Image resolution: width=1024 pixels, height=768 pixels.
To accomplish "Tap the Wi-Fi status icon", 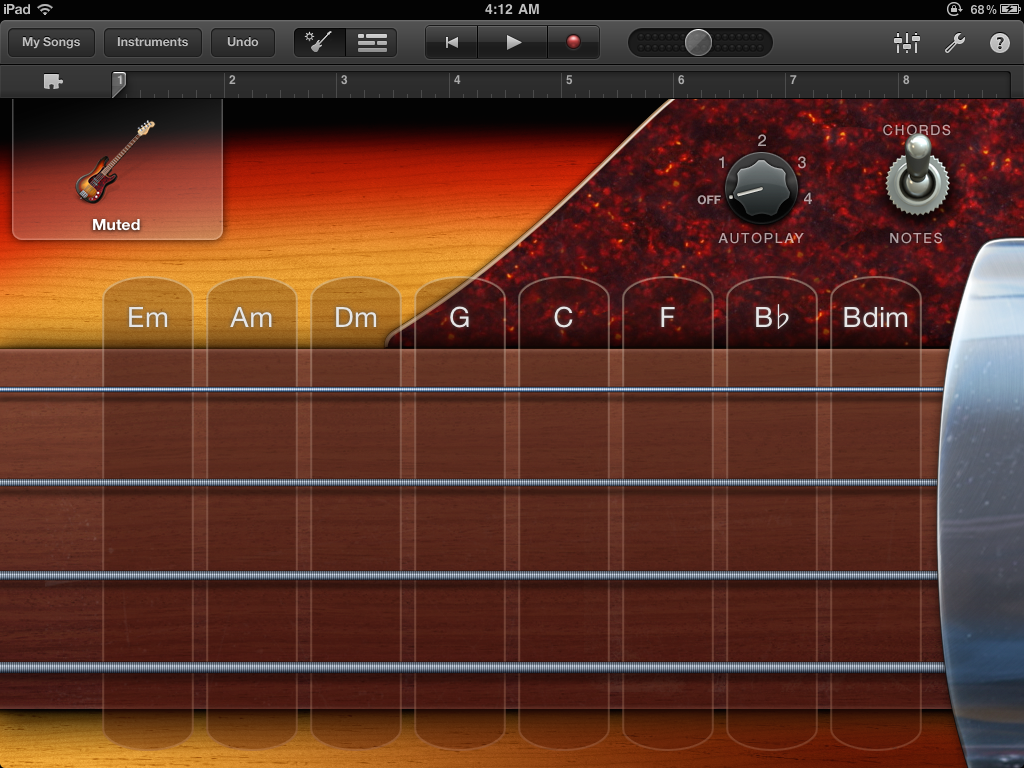I will coord(45,9).
